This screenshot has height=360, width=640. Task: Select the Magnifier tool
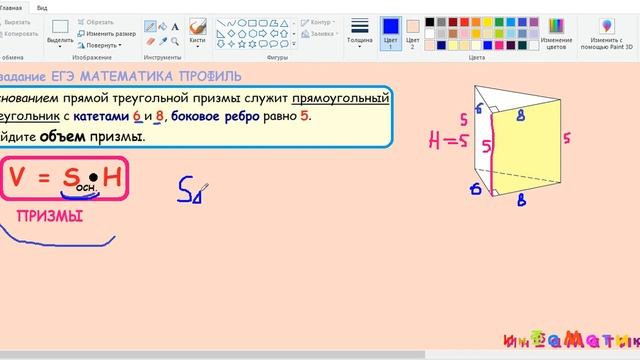tap(175, 41)
